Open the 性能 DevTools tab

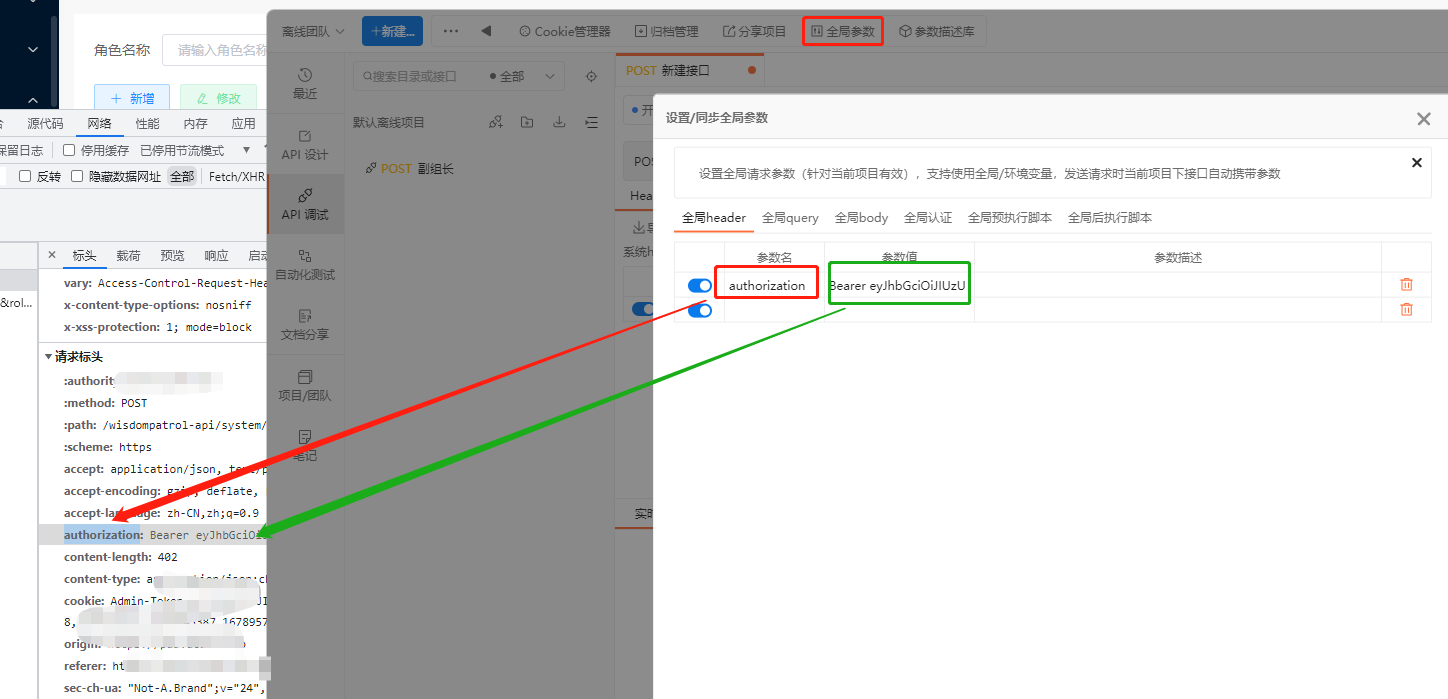tap(148, 124)
